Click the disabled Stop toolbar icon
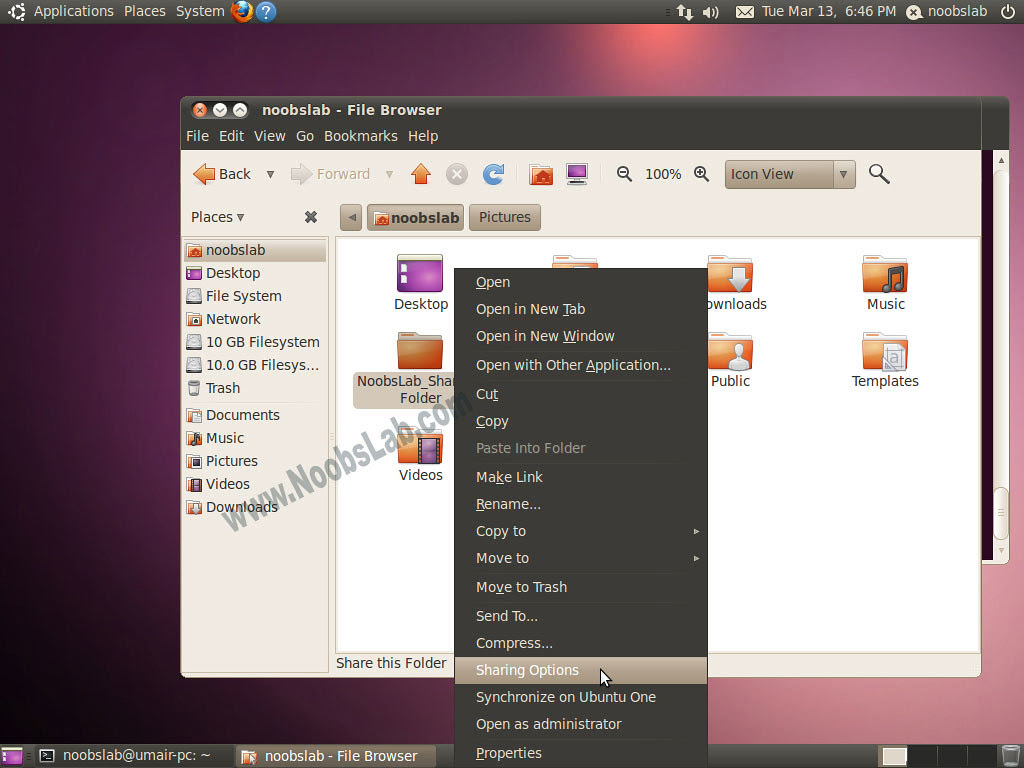 click(x=456, y=174)
